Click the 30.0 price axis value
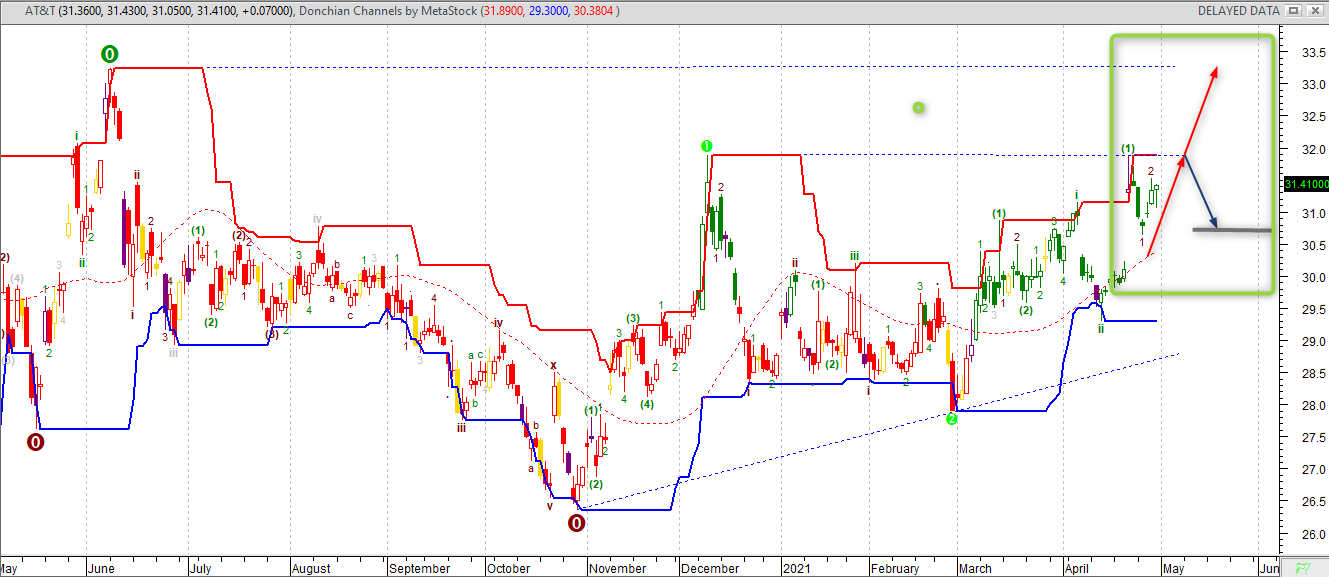This screenshot has width=1329, height=577. point(1313,277)
